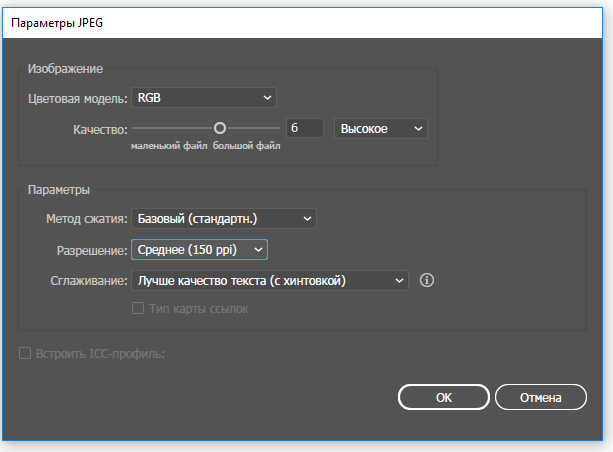The image size is (613, 452).
Task: Open the Цветовая модель dropdown showing RGB
Action: 204,97
